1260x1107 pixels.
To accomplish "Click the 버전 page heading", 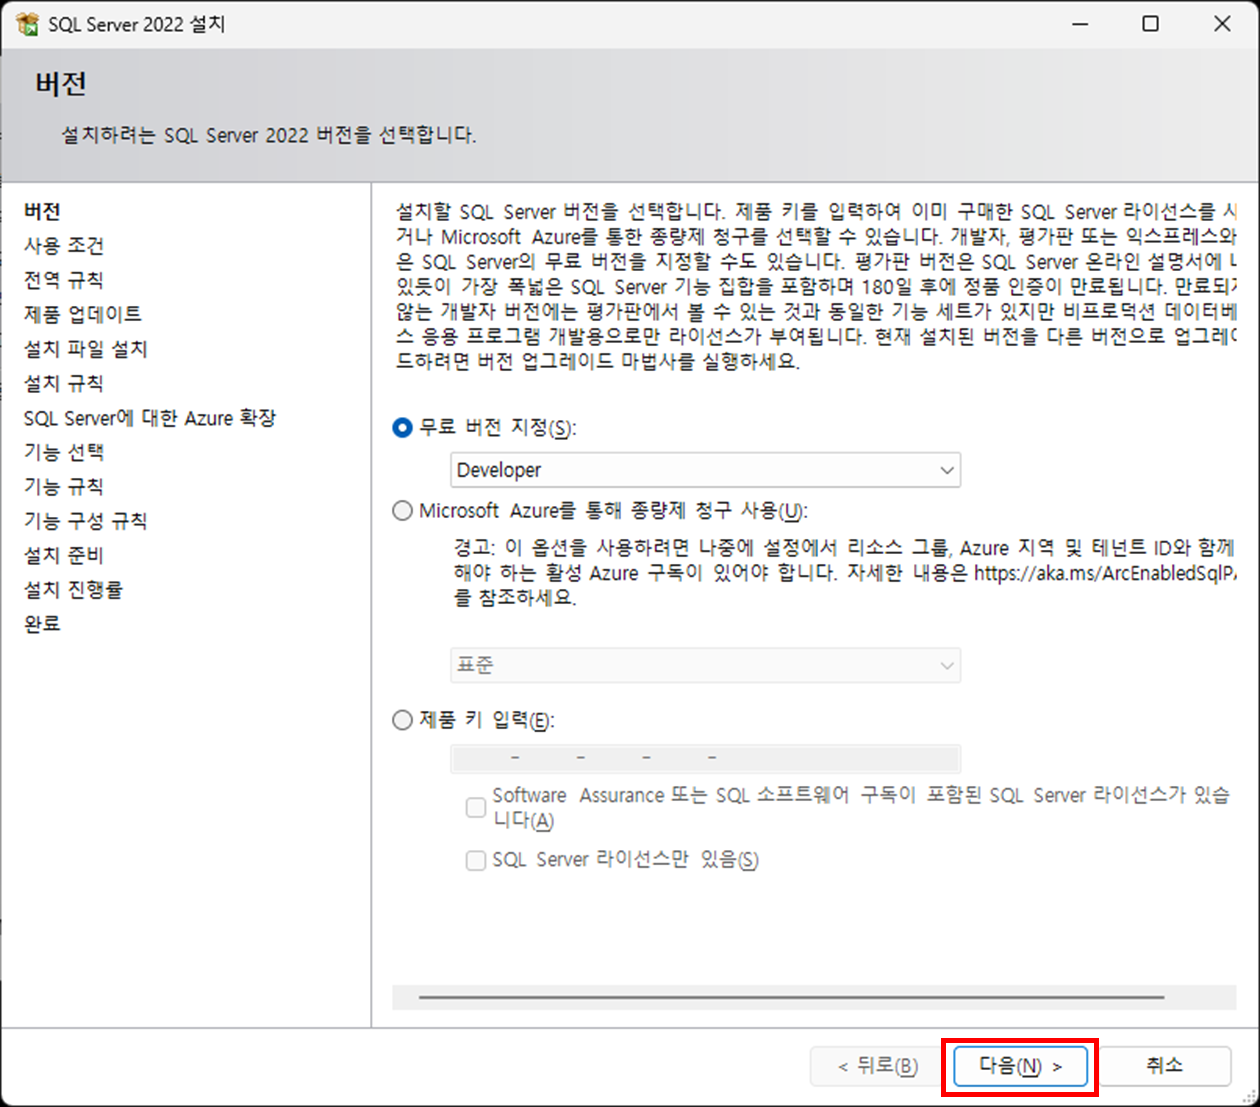I will tap(61, 84).
